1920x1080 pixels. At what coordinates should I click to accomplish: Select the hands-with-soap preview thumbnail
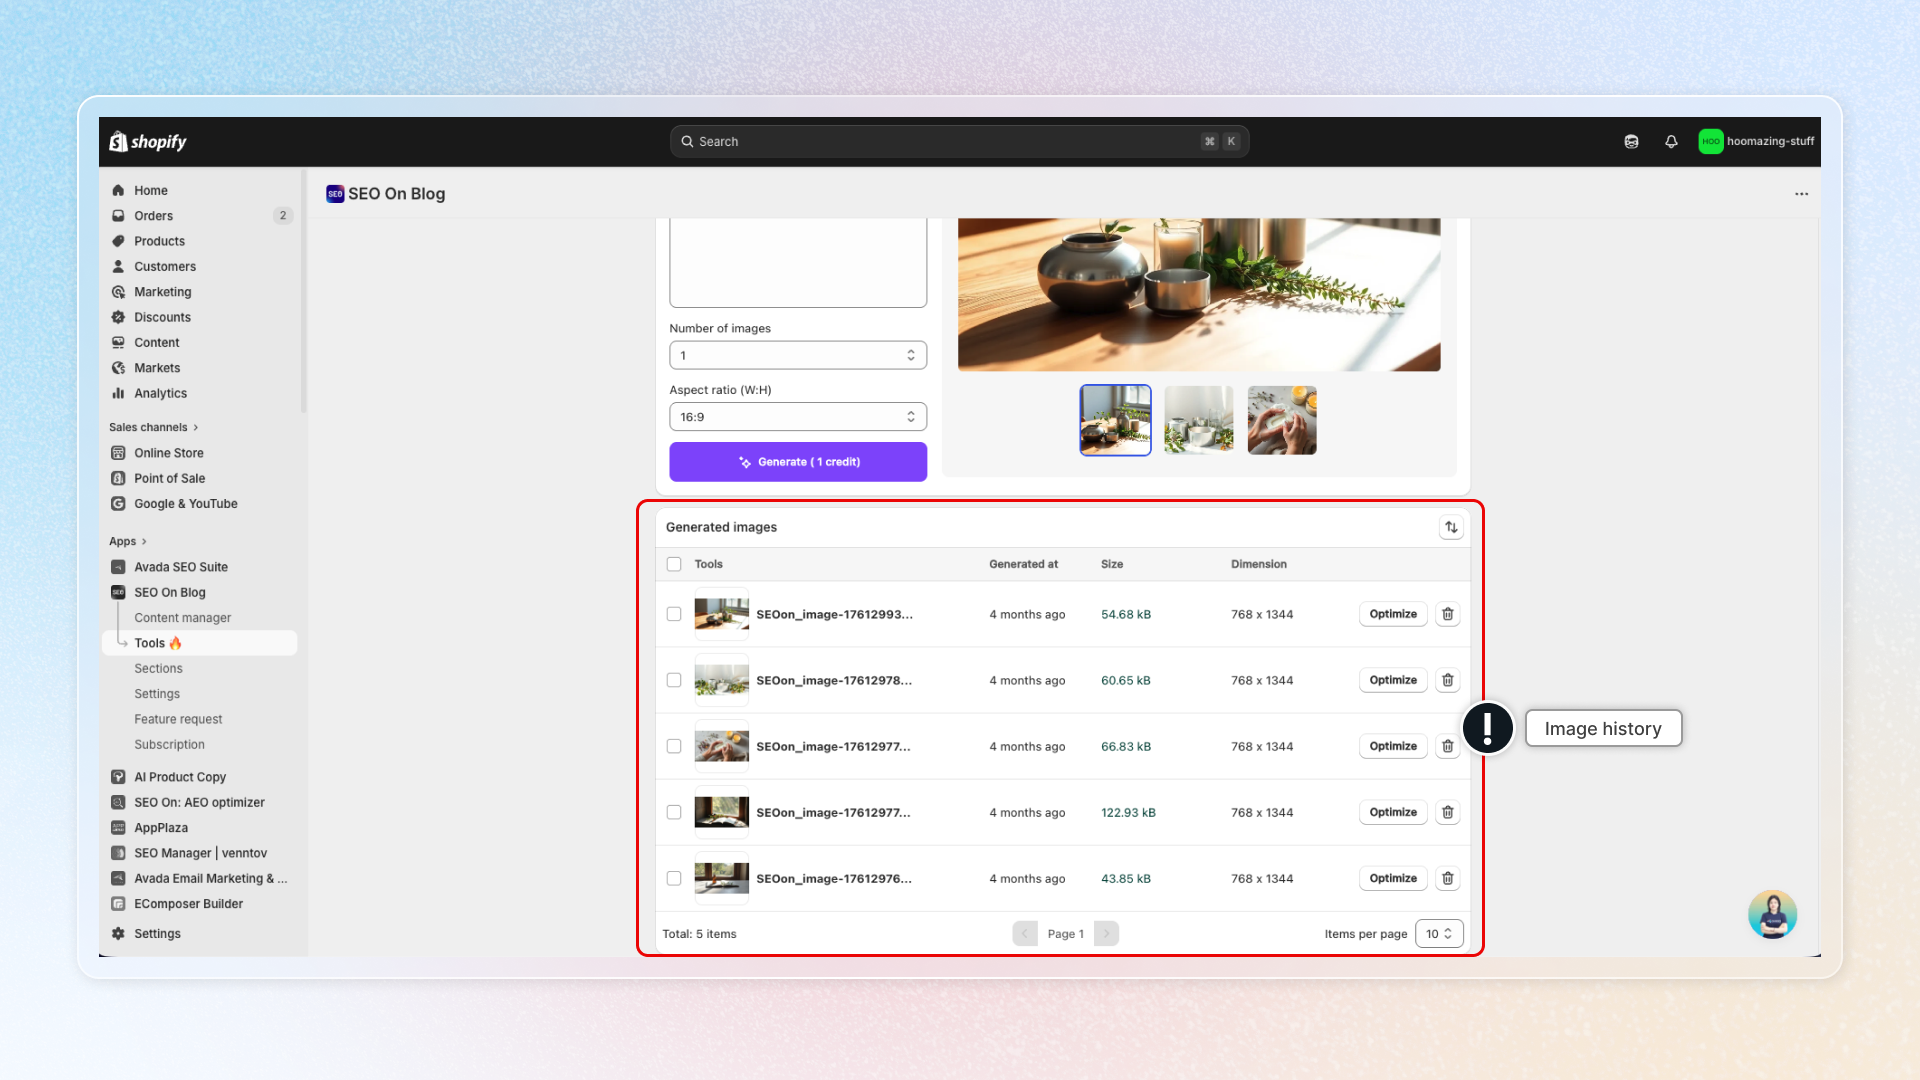pyautogui.click(x=1282, y=420)
